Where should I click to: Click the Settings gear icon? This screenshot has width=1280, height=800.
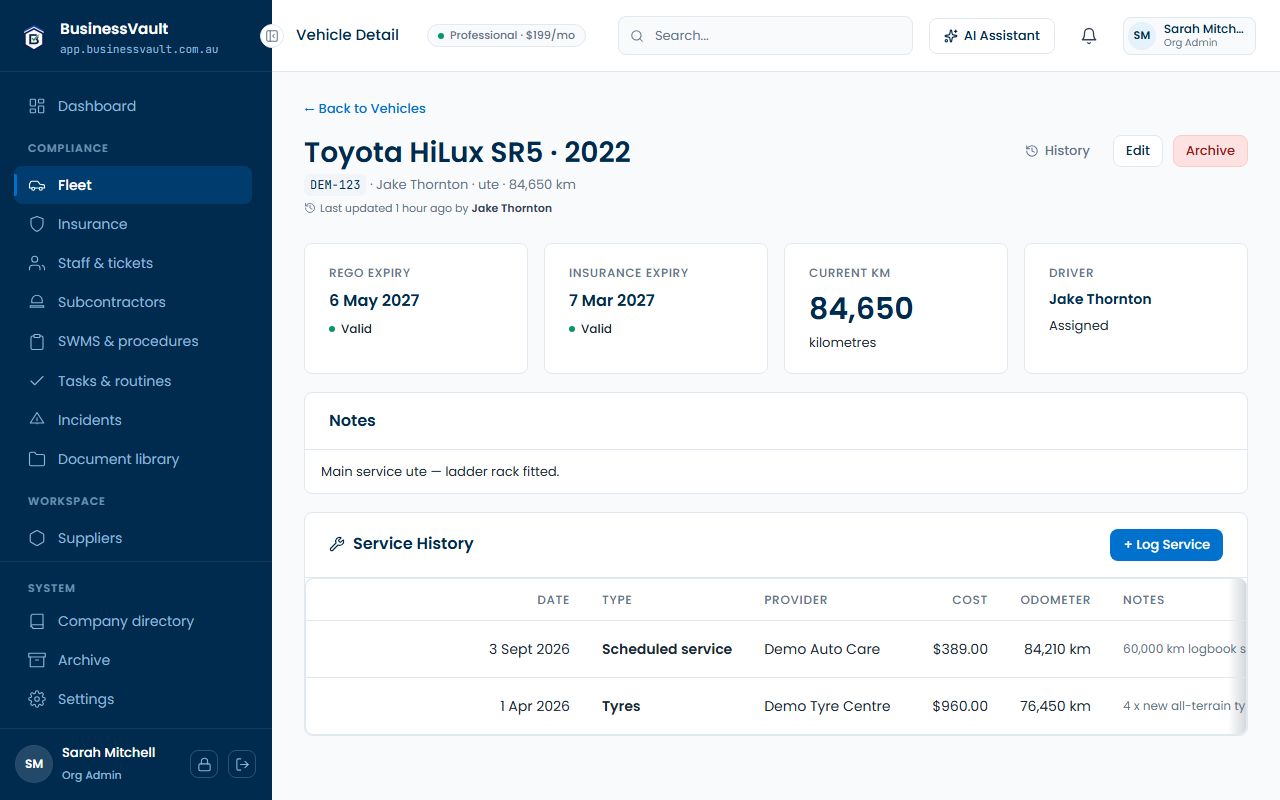click(x=37, y=699)
